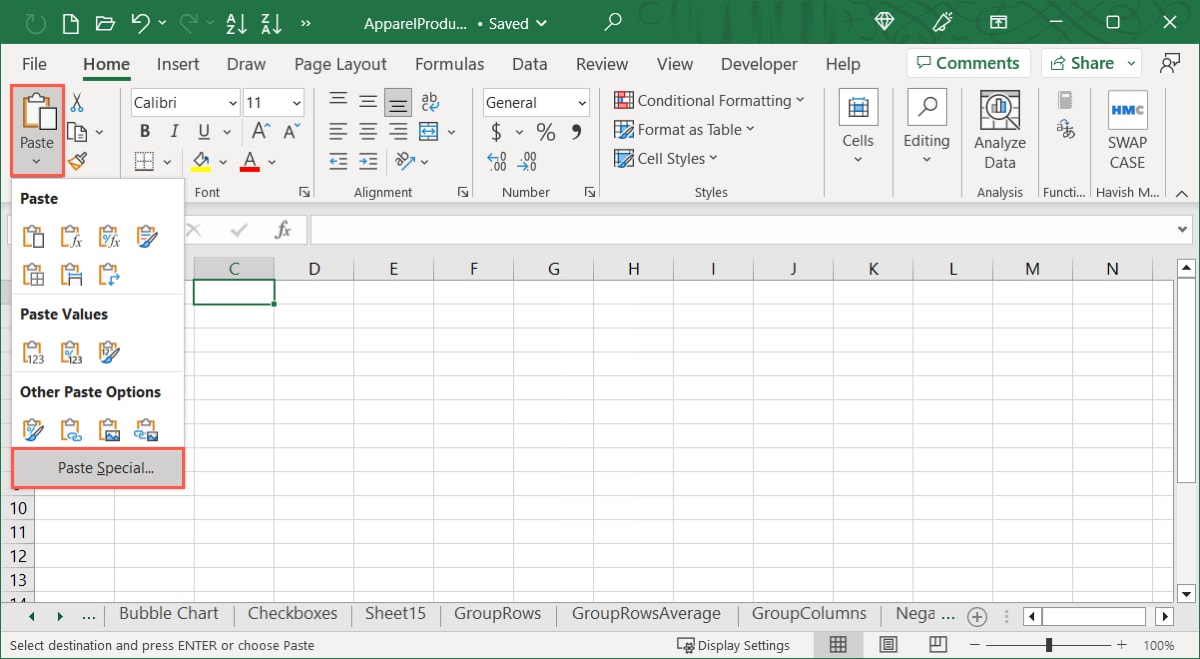Switch to the GroupRows sheet tab

click(497, 614)
